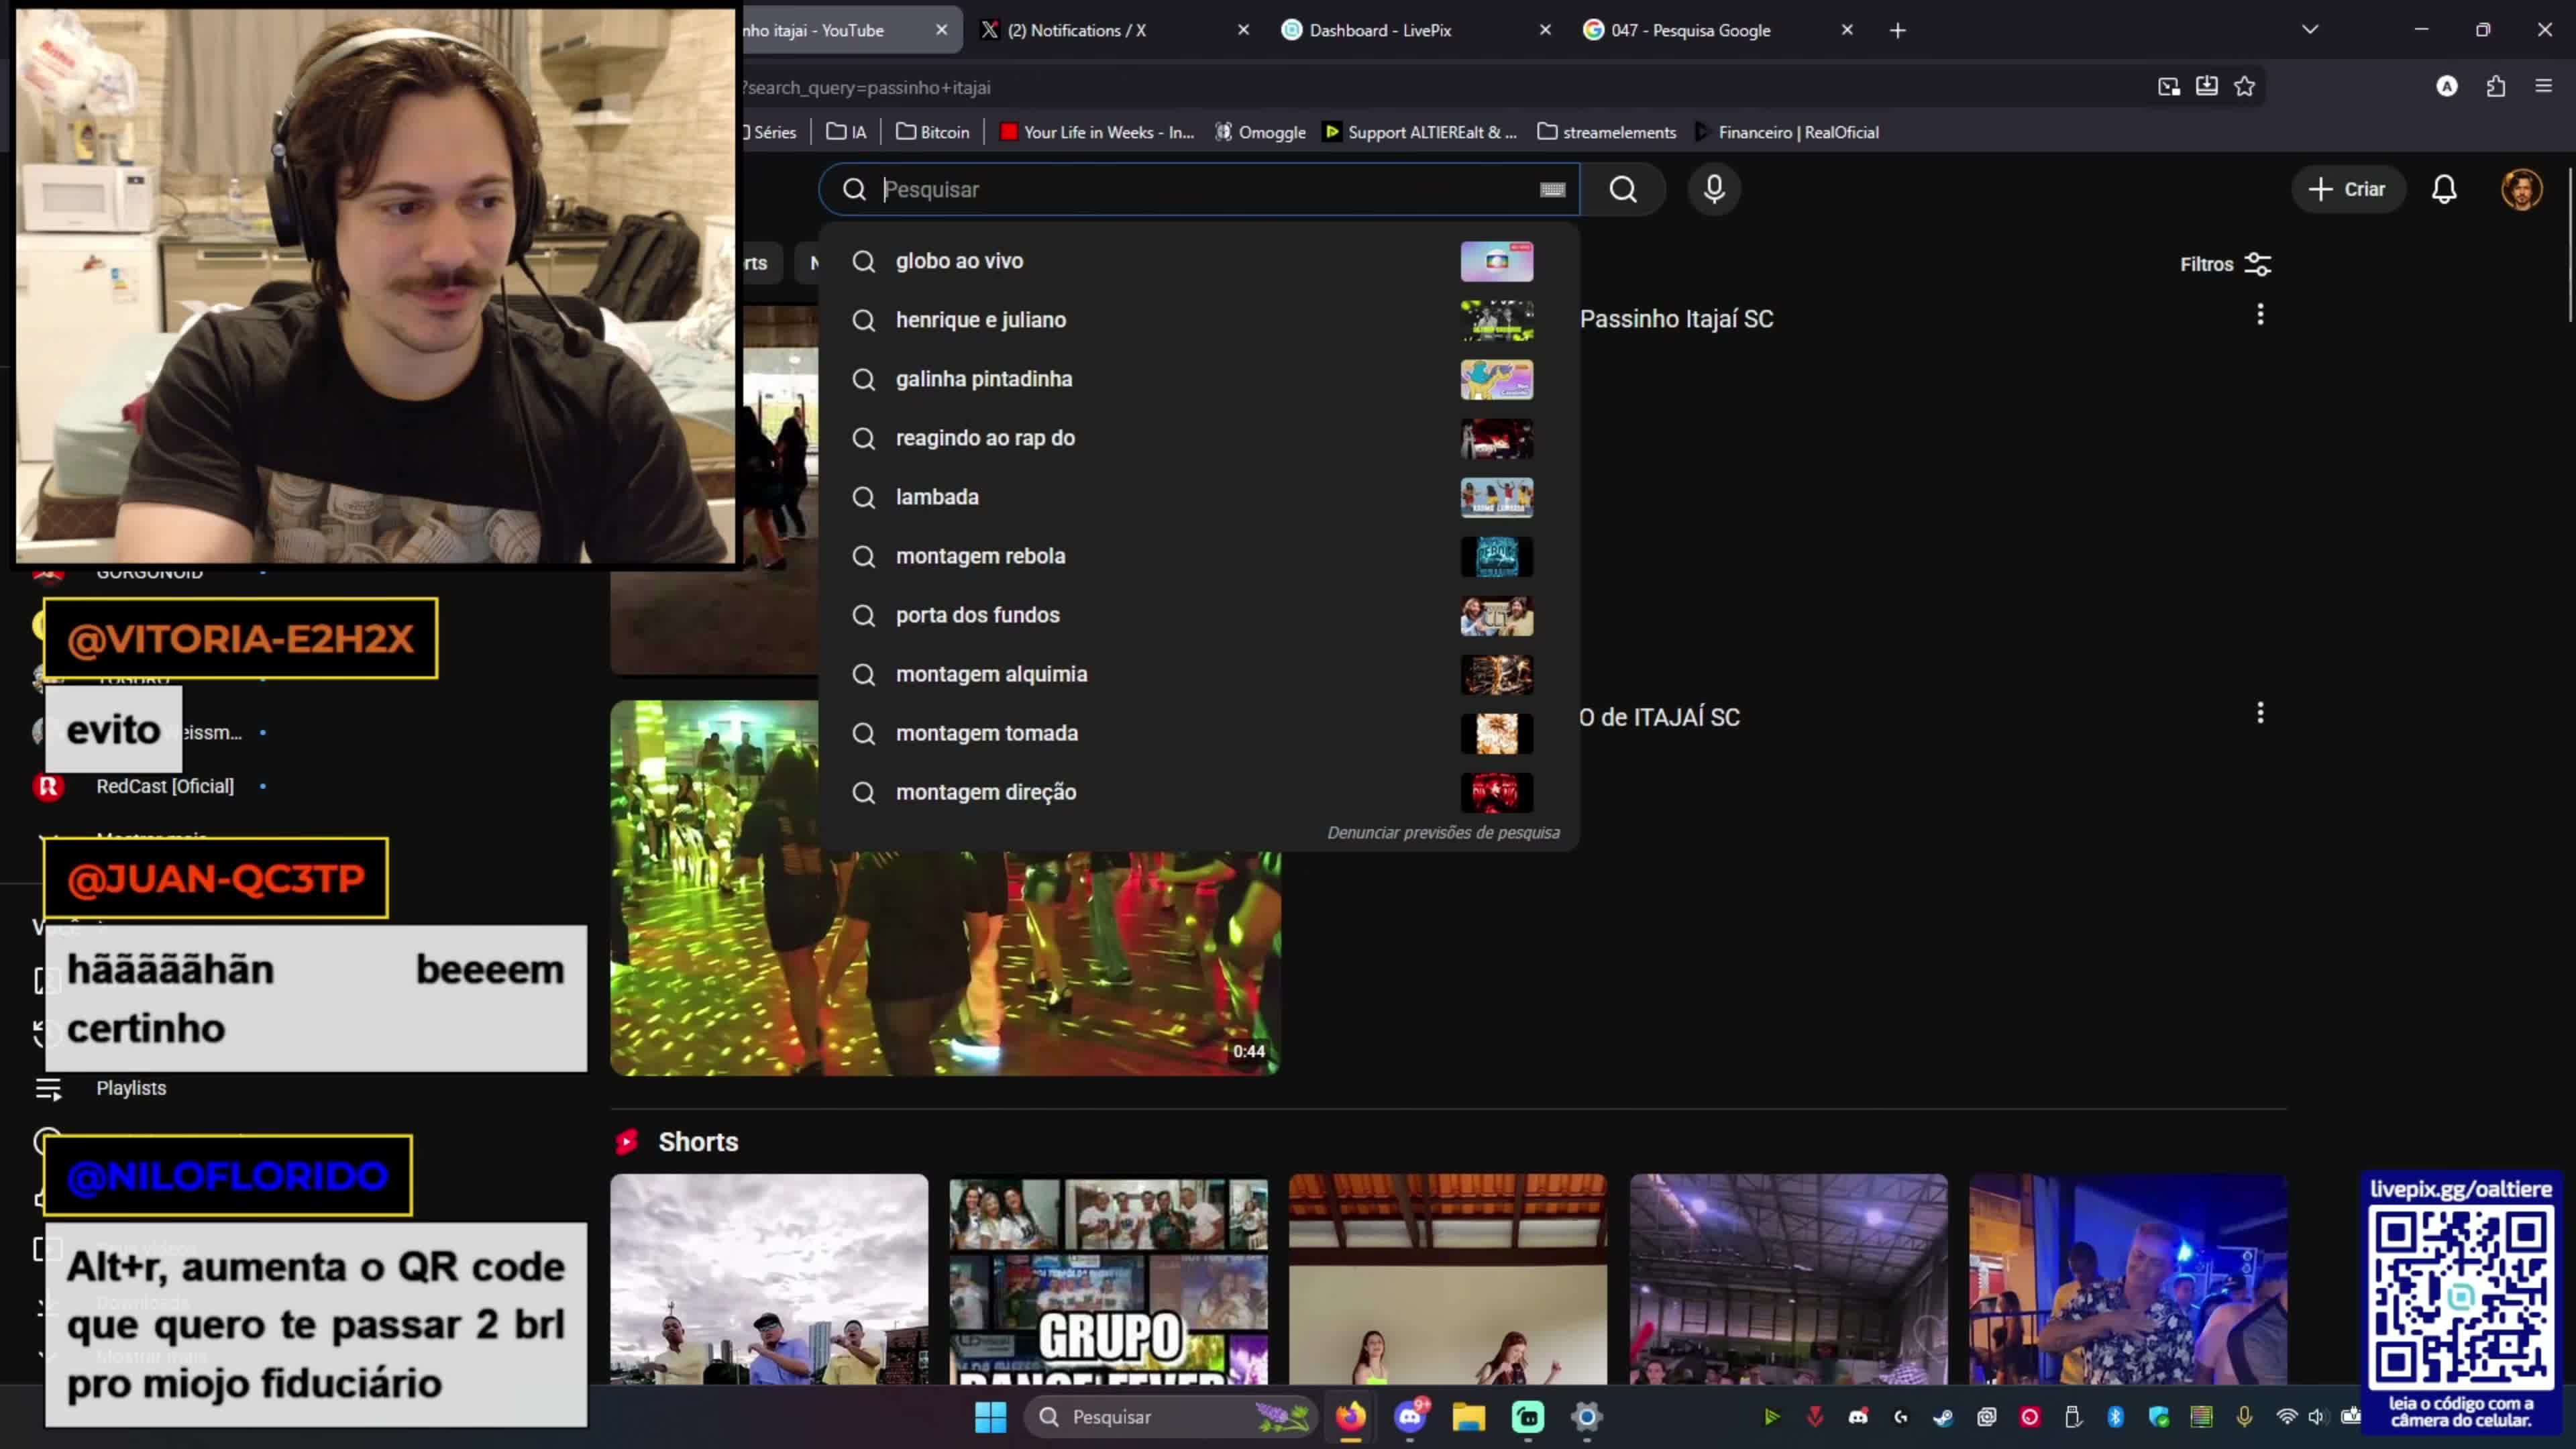Open Firefox extensions puzzle icon
The image size is (2576, 1449).
point(2496,87)
